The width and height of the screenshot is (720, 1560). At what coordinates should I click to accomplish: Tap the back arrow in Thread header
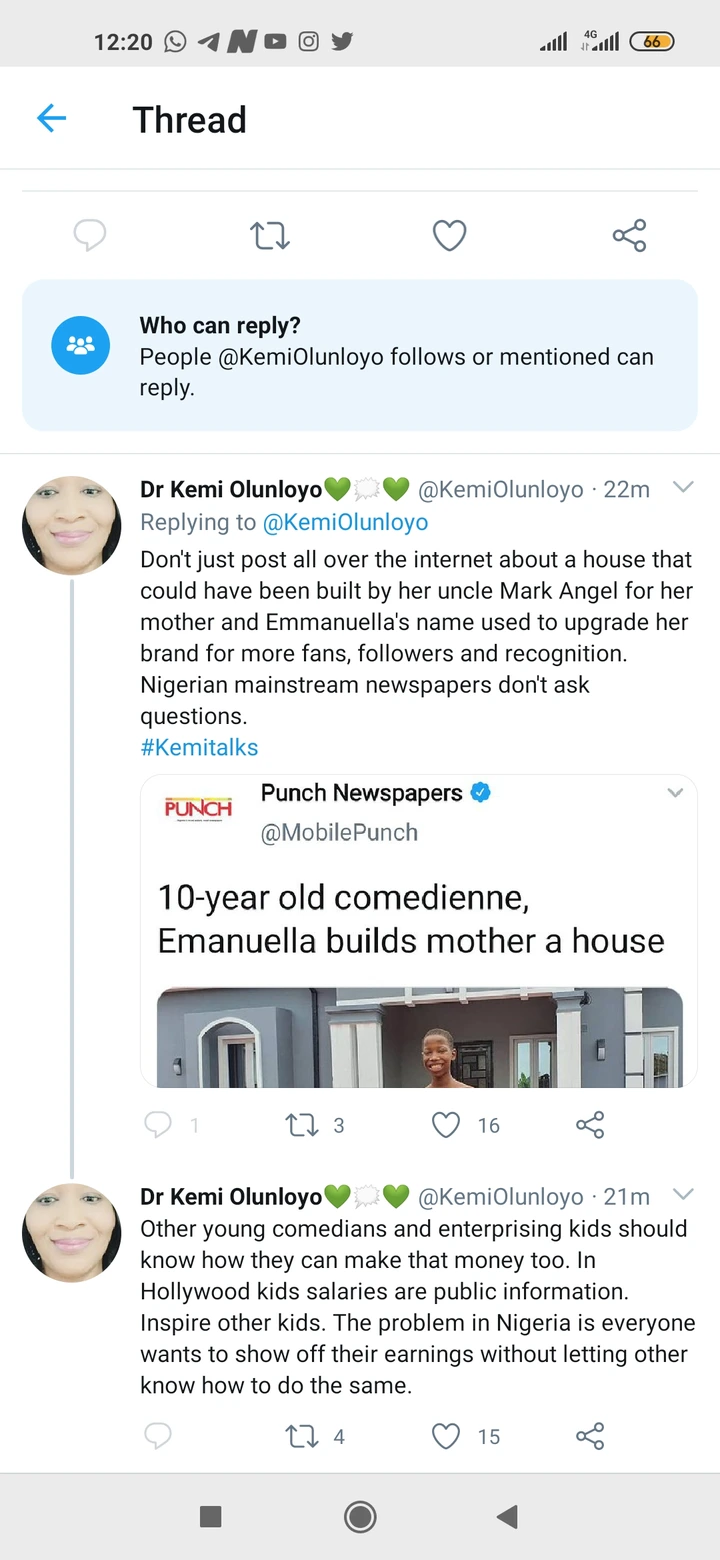point(51,119)
